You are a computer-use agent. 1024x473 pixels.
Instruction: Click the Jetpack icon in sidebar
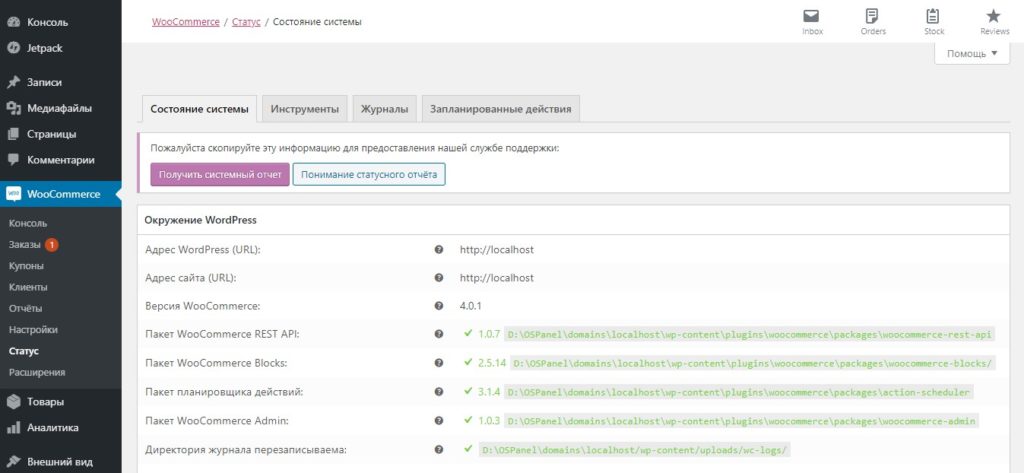(x=13, y=48)
